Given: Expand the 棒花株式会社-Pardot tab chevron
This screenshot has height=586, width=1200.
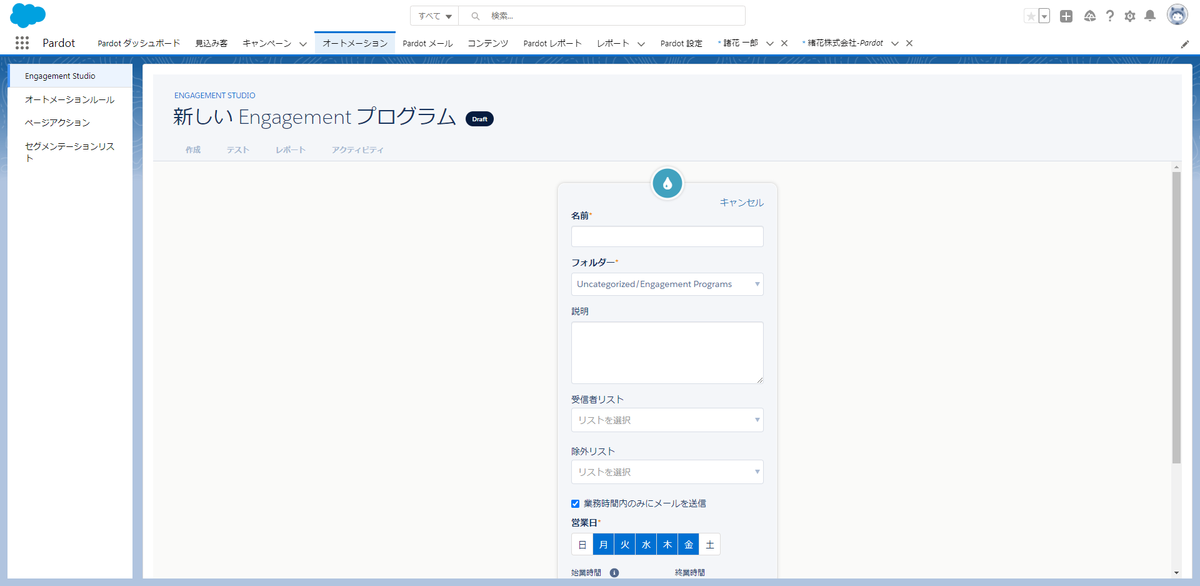Looking at the screenshot, I should coord(894,43).
